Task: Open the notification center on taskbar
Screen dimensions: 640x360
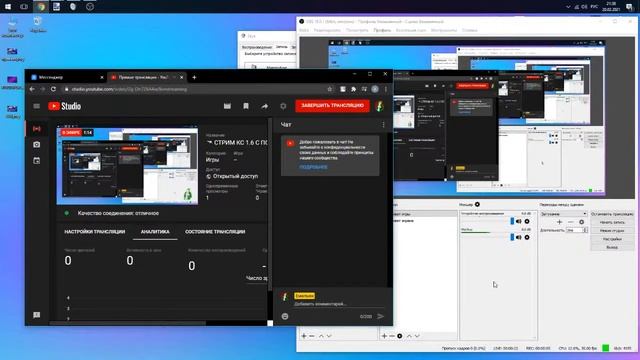Action: pos(630,7)
